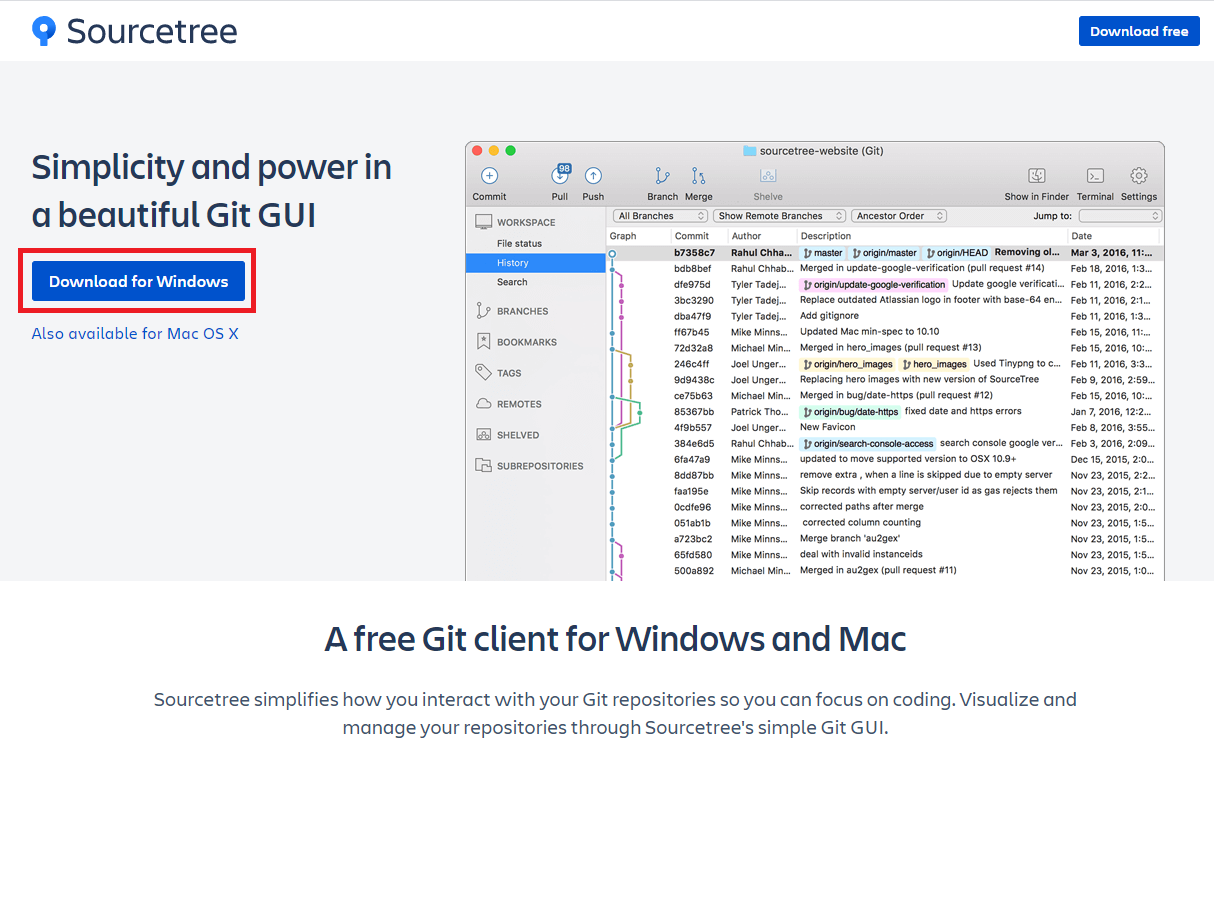Click the greyed-out Shelve toolbar icon
Screen dimensions: 1214x899
point(768,176)
